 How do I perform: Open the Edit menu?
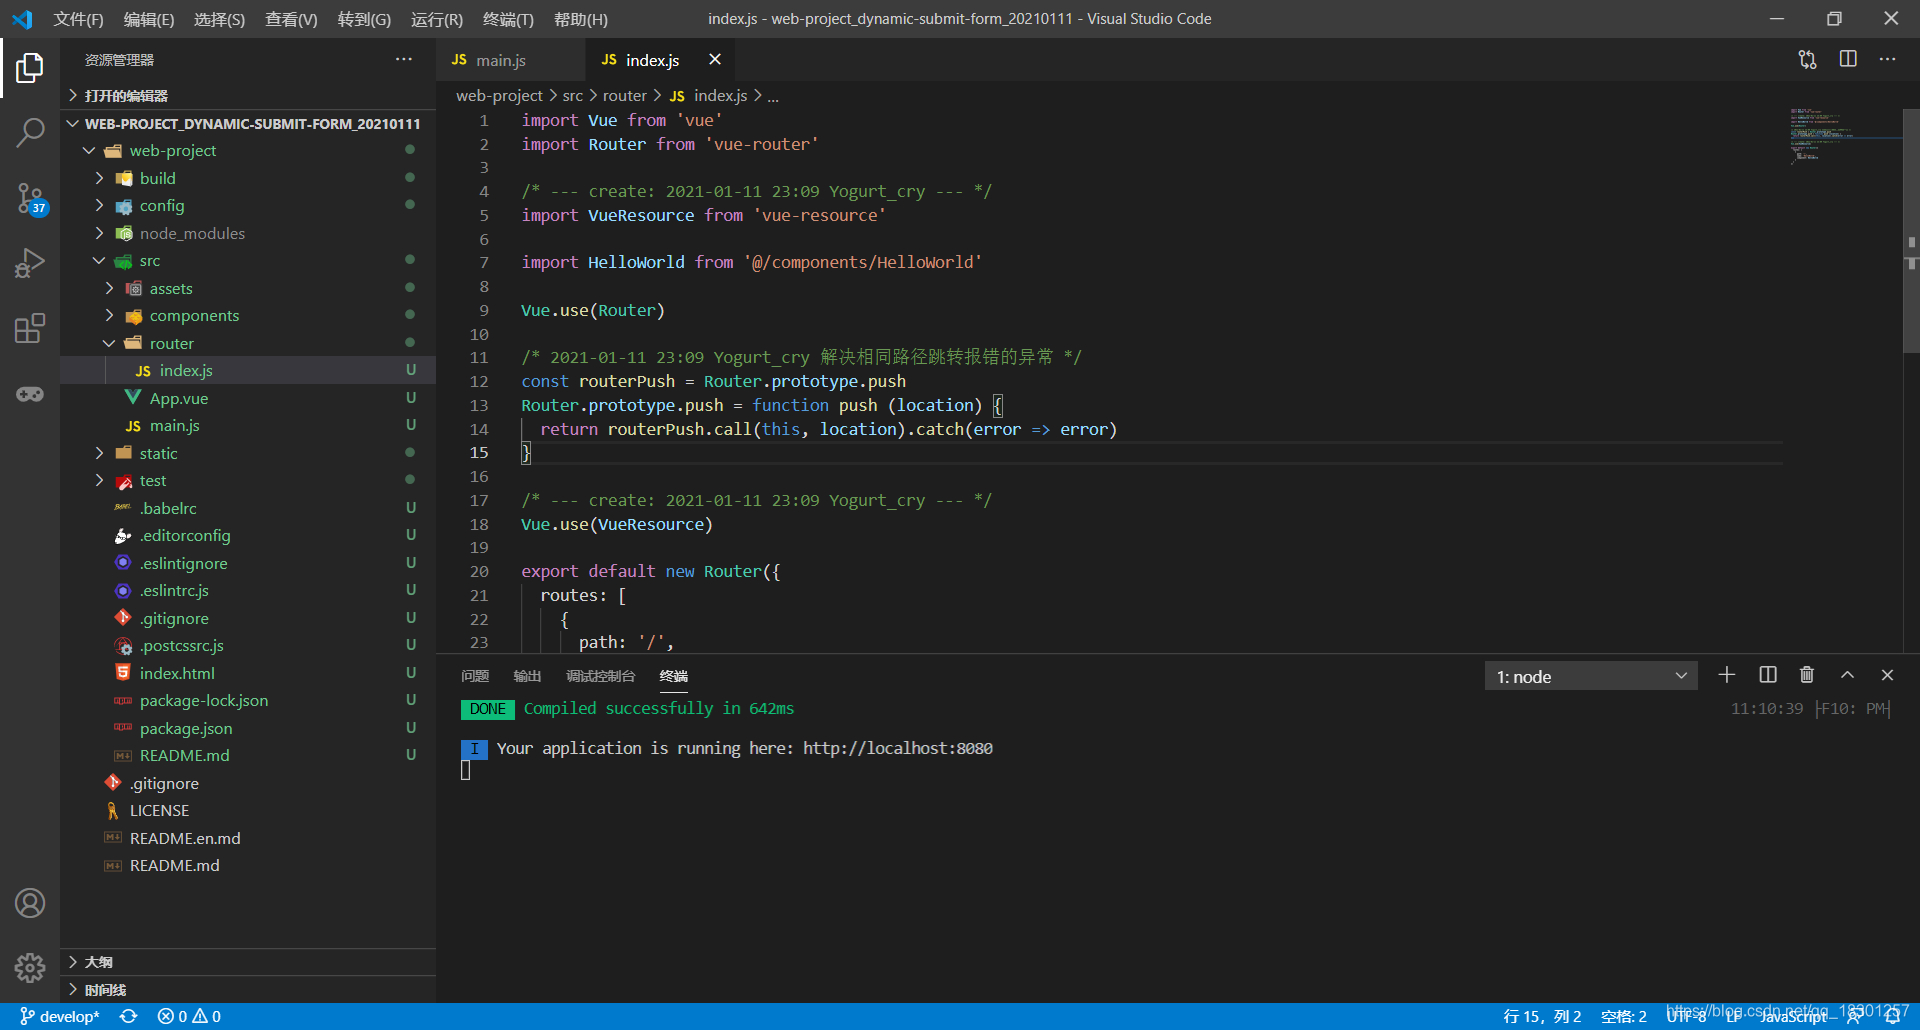(x=149, y=19)
